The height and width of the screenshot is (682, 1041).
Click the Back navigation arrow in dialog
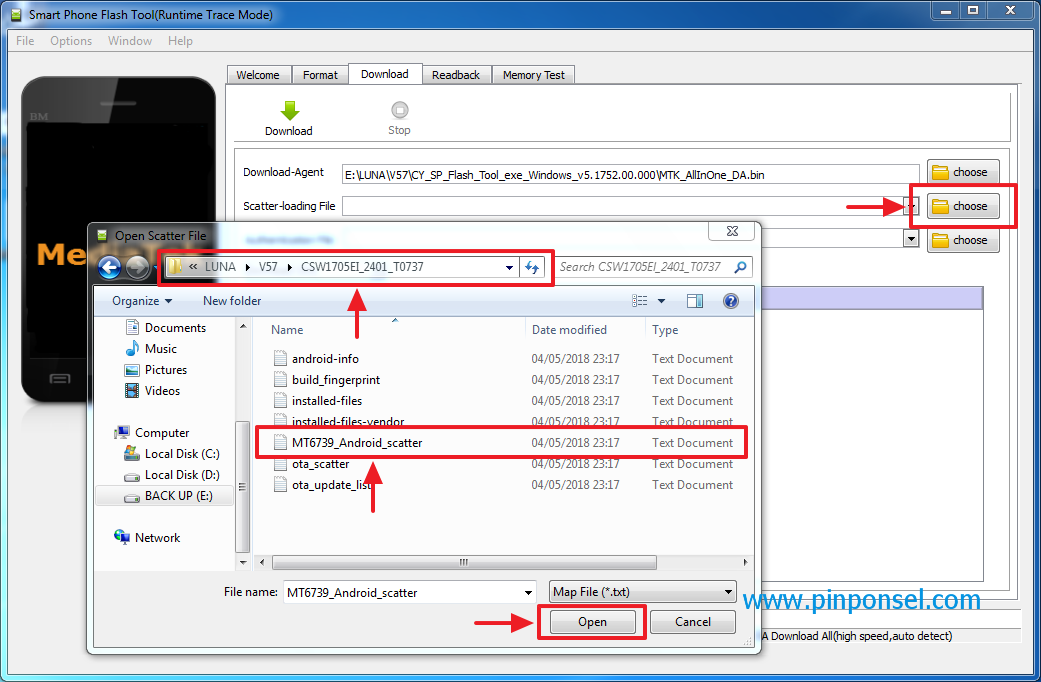[x=110, y=268]
